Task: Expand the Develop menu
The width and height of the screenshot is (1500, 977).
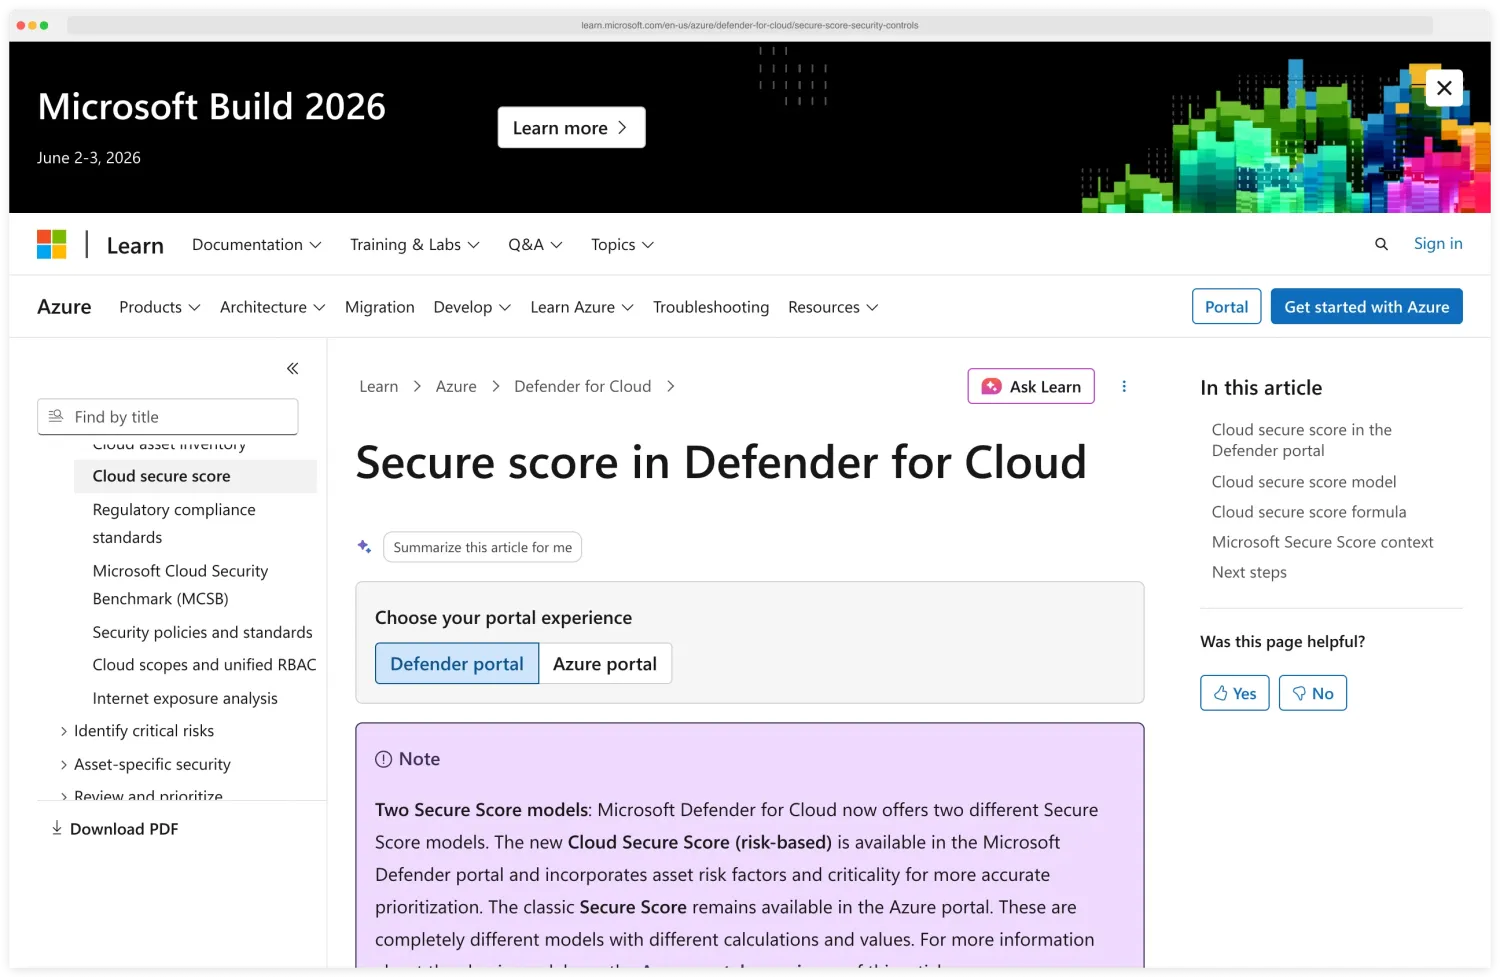Action: point(472,307)
